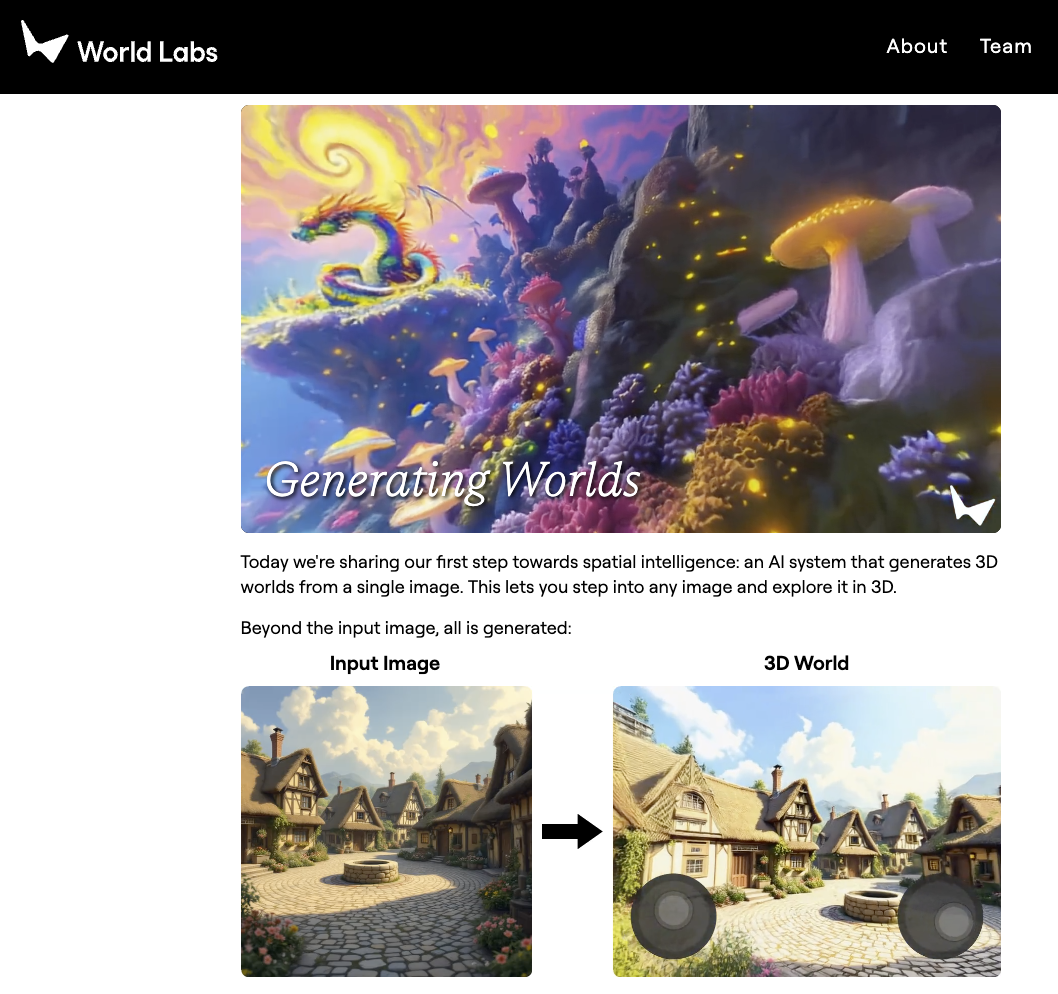
Task: Click the stone well in Input Image
Action: (x=370, y=870)
